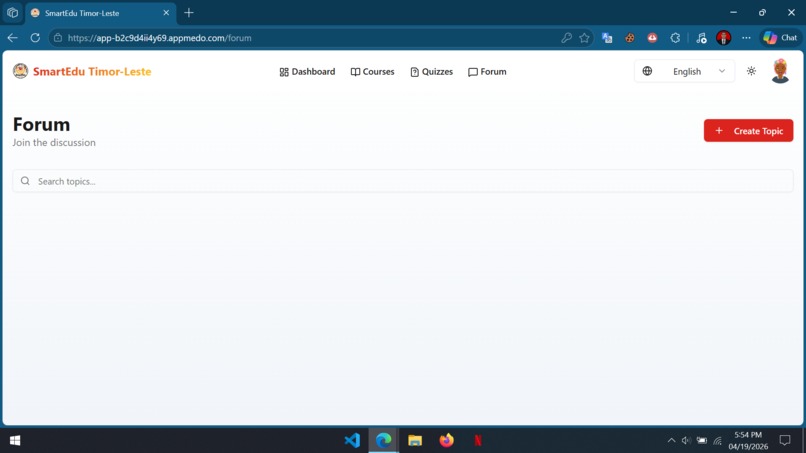Open the browser profile picture
This screenshot has width=806, height=453.
[x=723, y=38]
